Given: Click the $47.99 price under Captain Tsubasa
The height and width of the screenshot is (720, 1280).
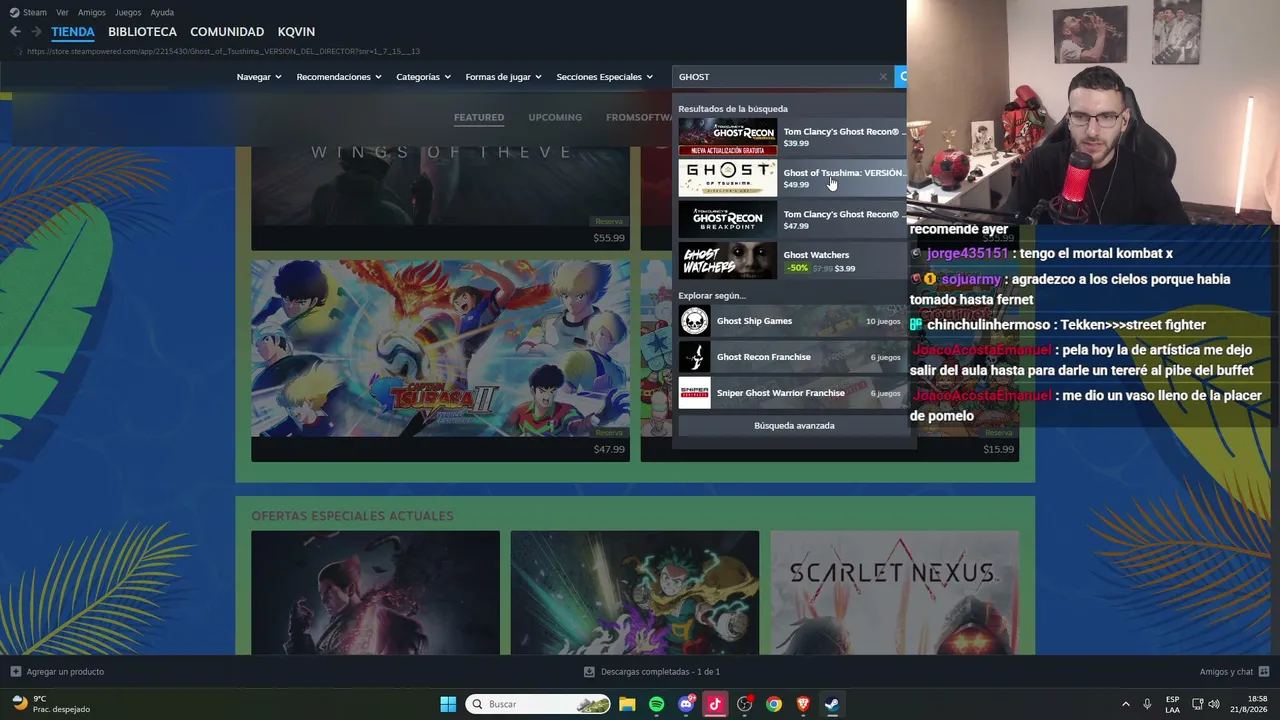Looking at the screenshot, I should (x=609, y=450).
